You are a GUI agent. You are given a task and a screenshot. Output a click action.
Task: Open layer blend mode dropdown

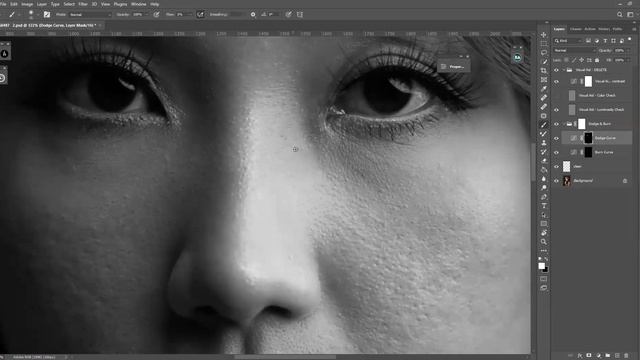click(x=574, y=50)
